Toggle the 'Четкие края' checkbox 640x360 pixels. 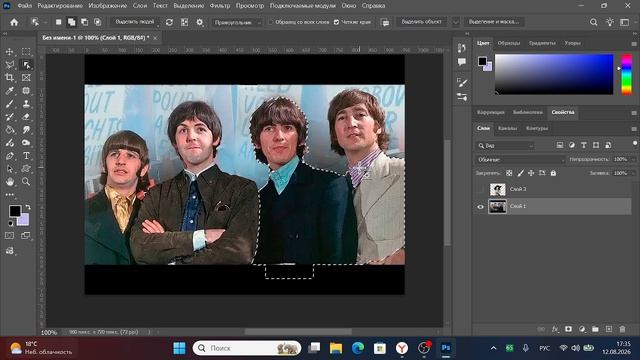[336, 22]
